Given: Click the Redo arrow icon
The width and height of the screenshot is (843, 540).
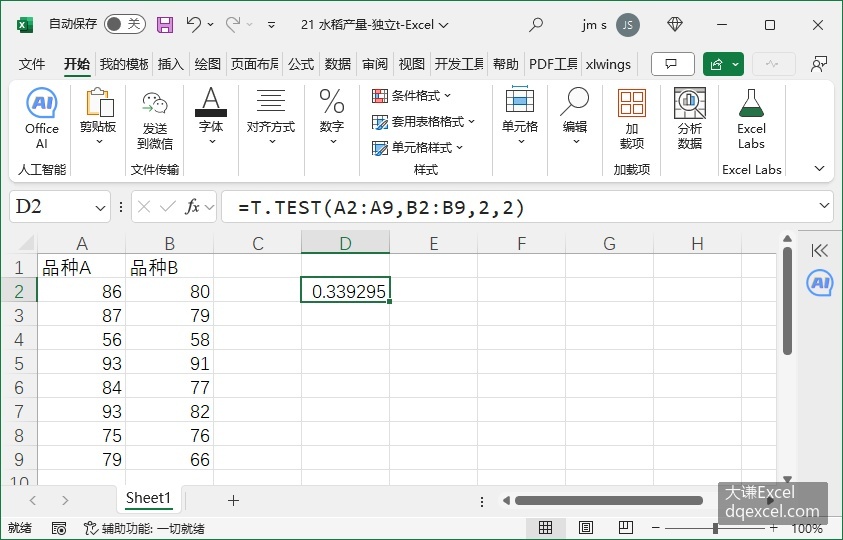Looking at the screenshot, I should click(233, 24).
